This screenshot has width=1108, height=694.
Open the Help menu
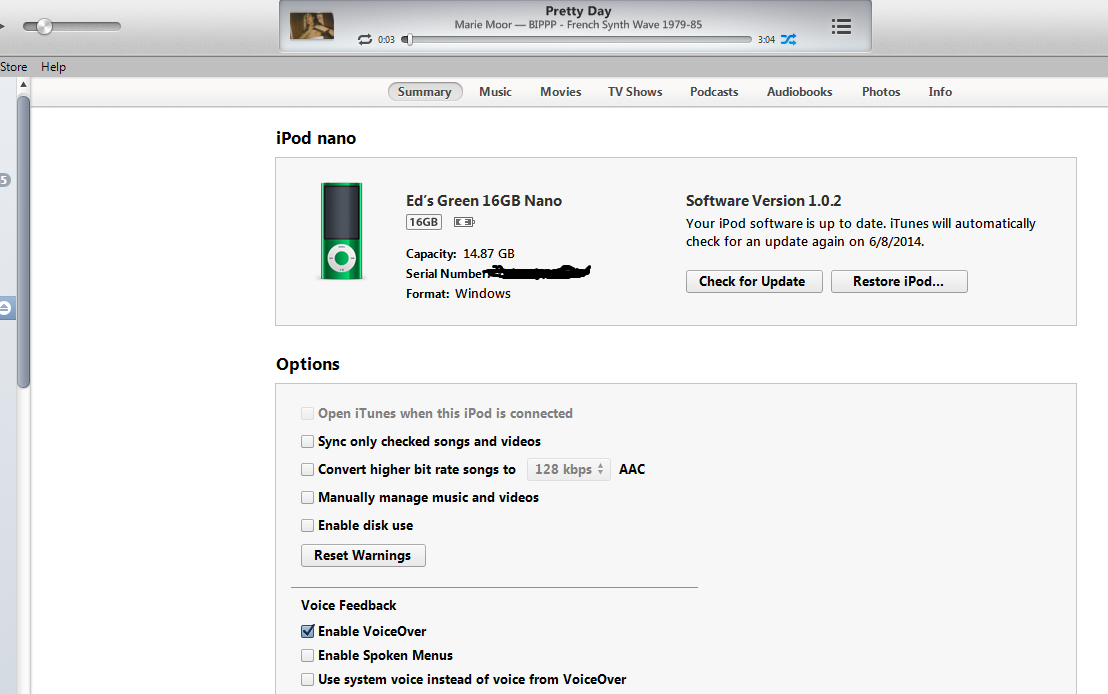(x=53, y=67)
